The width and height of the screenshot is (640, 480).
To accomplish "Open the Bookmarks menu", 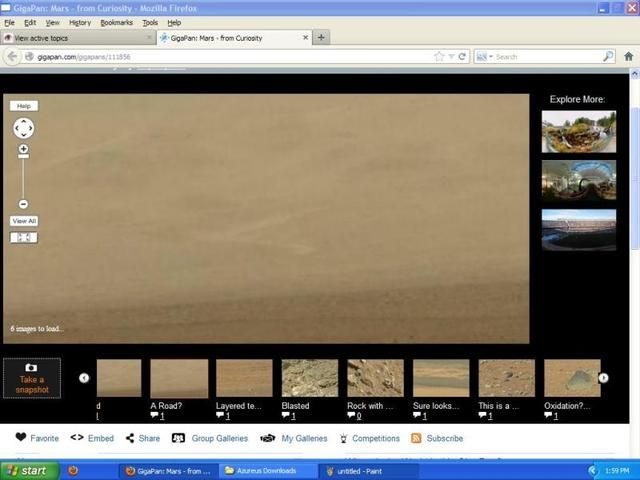I will point(116,23).
